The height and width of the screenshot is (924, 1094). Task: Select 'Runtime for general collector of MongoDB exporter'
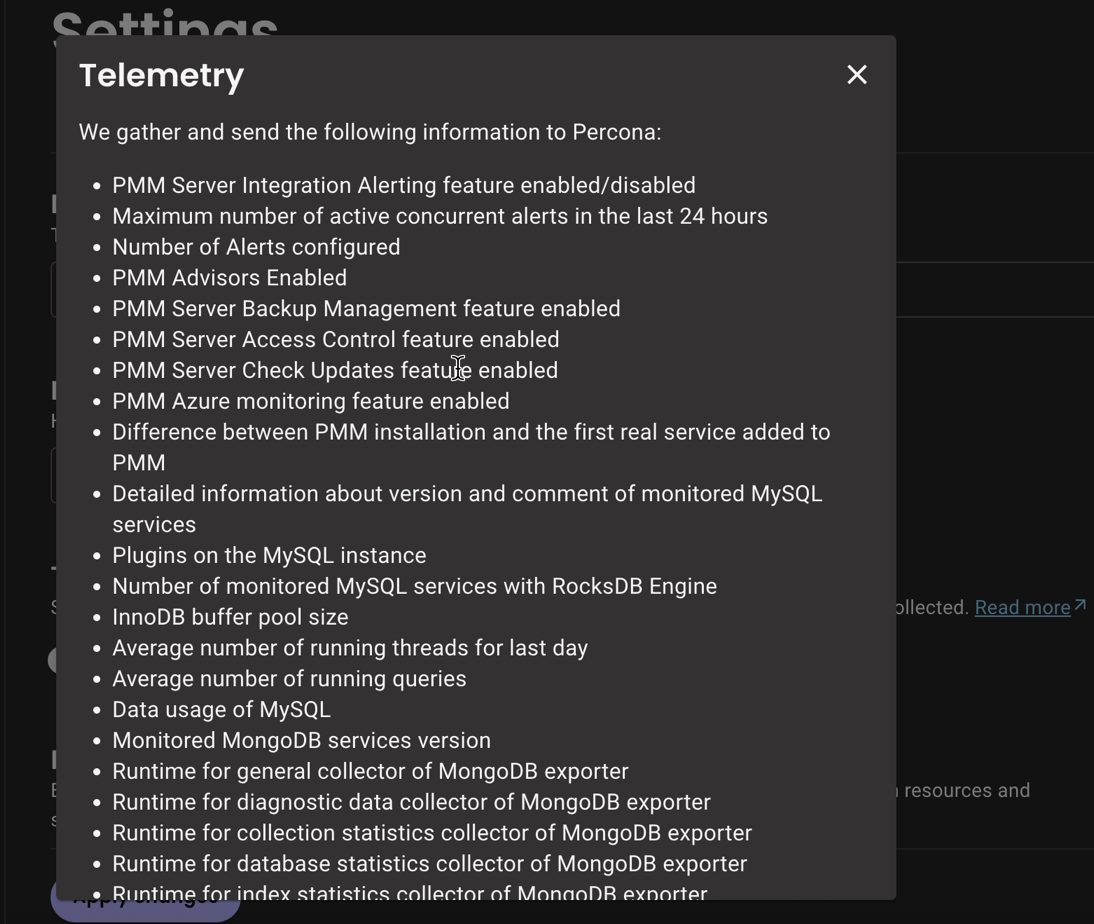pyautogui.click(x=370, y=771)
